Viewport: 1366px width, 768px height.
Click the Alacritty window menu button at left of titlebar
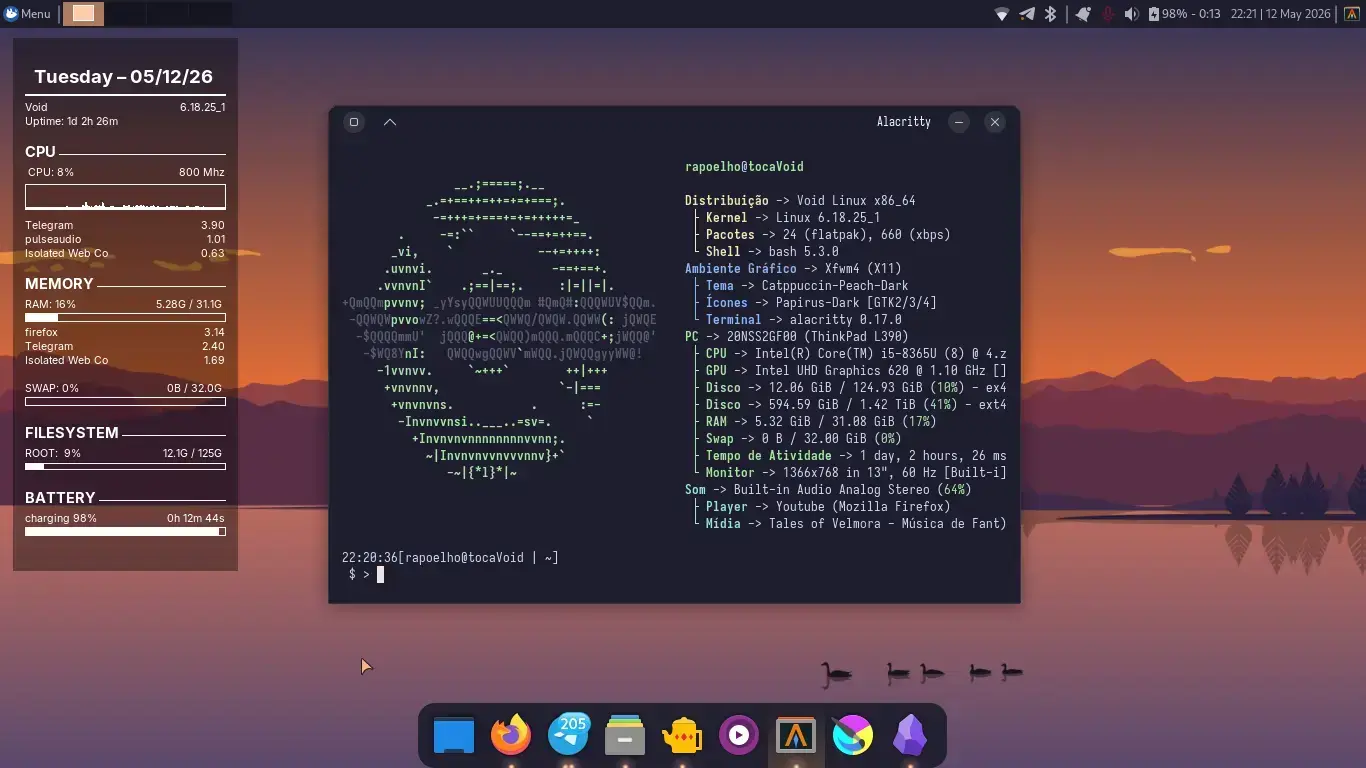point(354,122)
